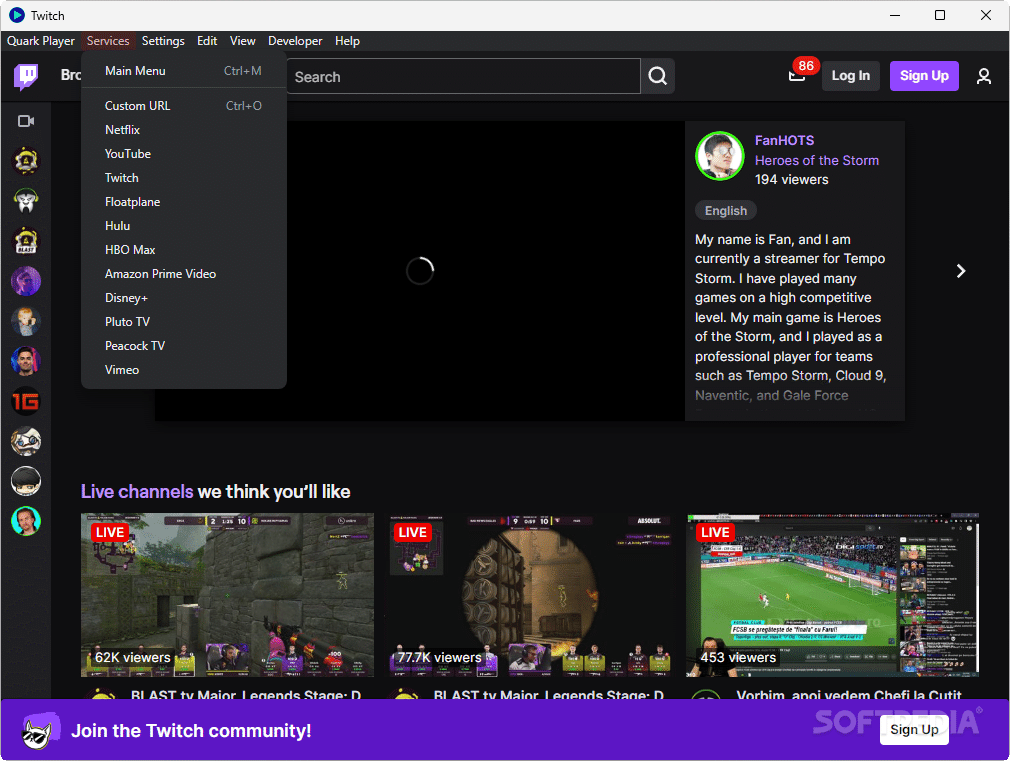Select Vimeo service

click(184, 370)
